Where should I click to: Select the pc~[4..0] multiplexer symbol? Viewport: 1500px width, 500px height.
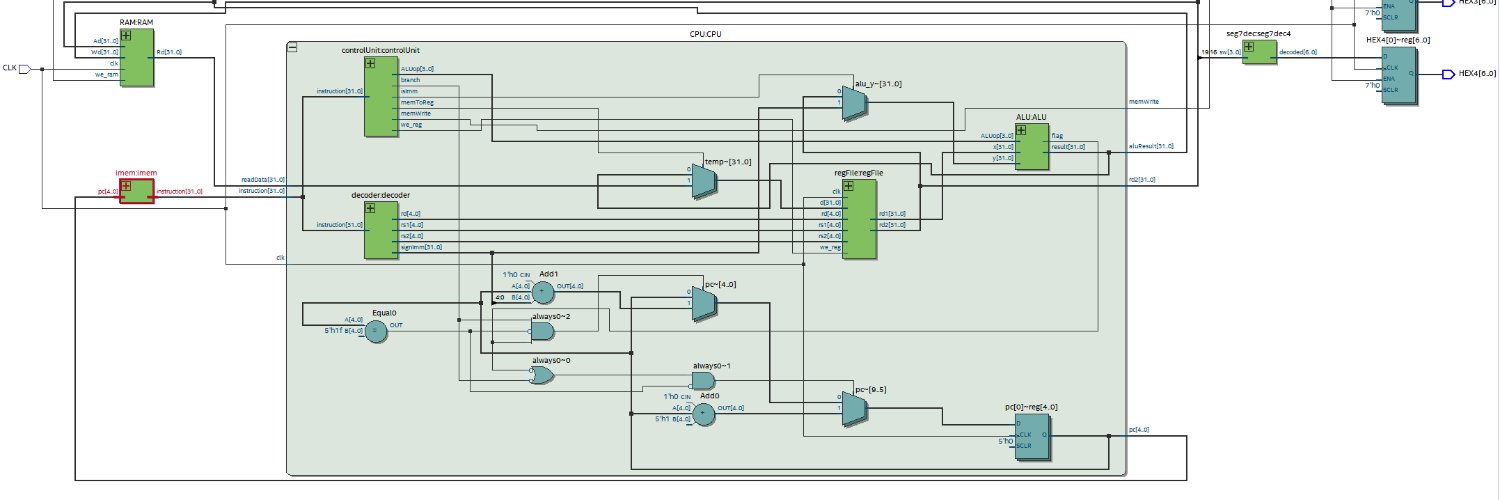click(704, 303)
